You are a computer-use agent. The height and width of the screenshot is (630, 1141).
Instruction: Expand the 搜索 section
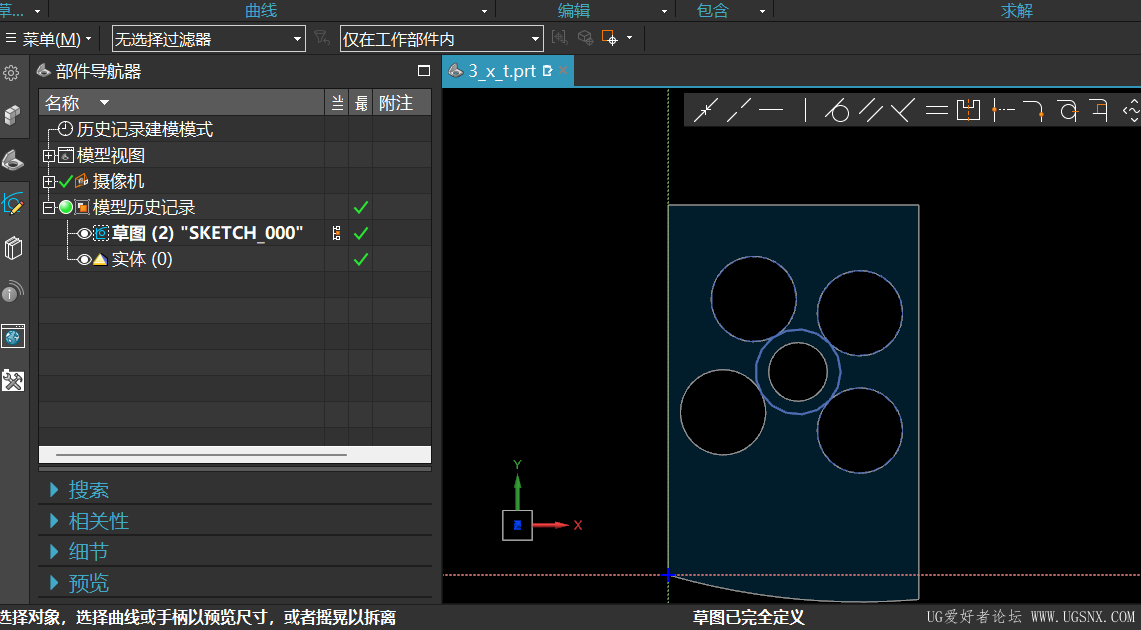[x=54, y=490]
